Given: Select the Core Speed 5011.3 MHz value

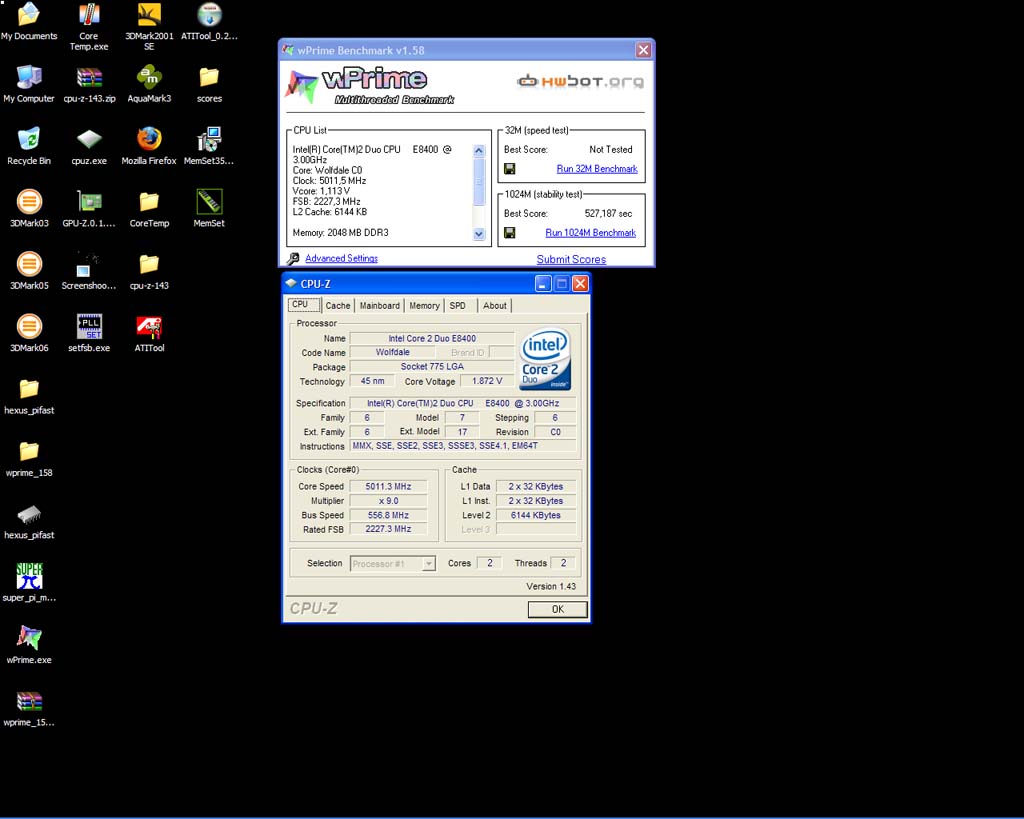Looking at the screenshot, I should (389, 487).
